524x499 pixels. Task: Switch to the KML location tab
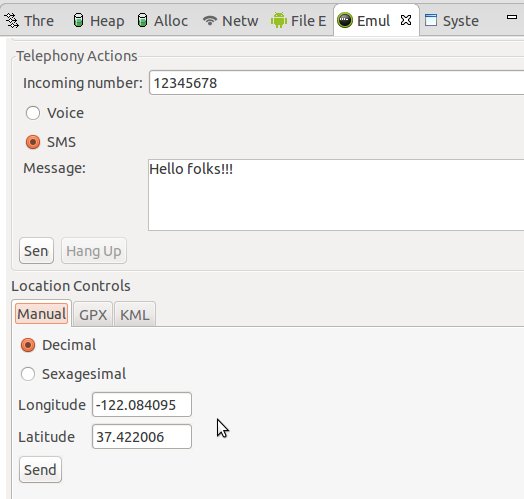click(135, 315)
